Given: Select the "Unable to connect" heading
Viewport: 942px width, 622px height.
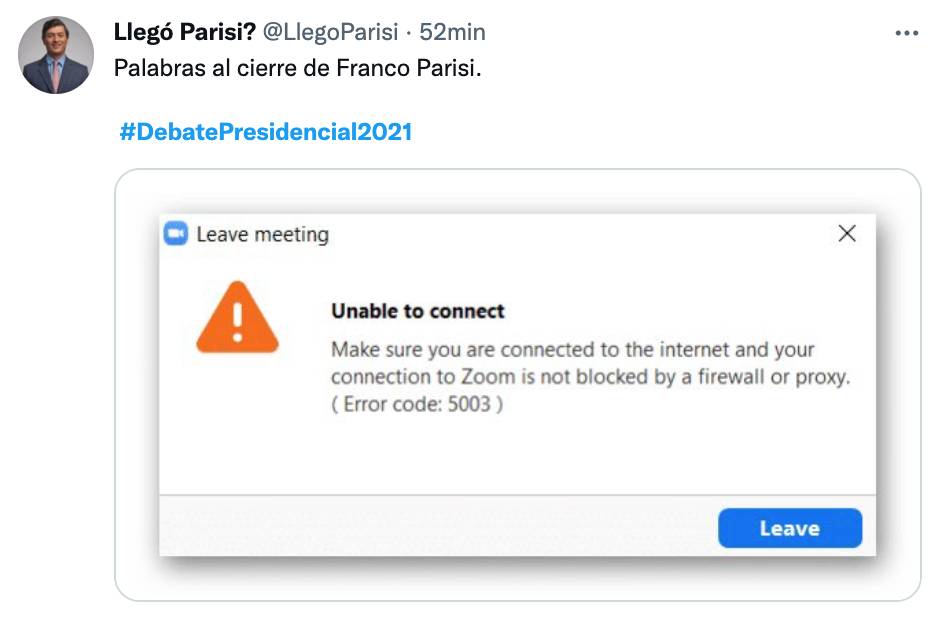Looking at the screenshot, I should tap(418, 311).
